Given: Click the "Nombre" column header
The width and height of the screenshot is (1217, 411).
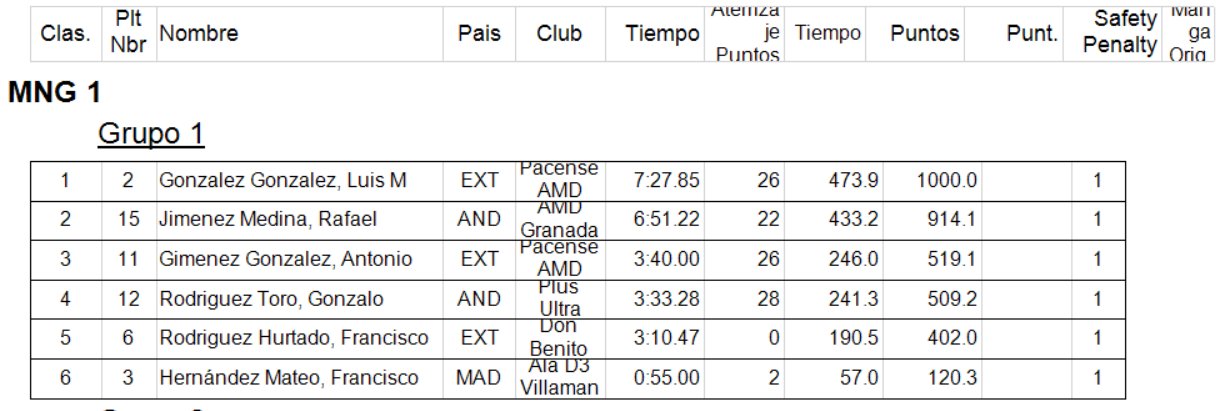Looking at the screenshot, I should [199, 34].
